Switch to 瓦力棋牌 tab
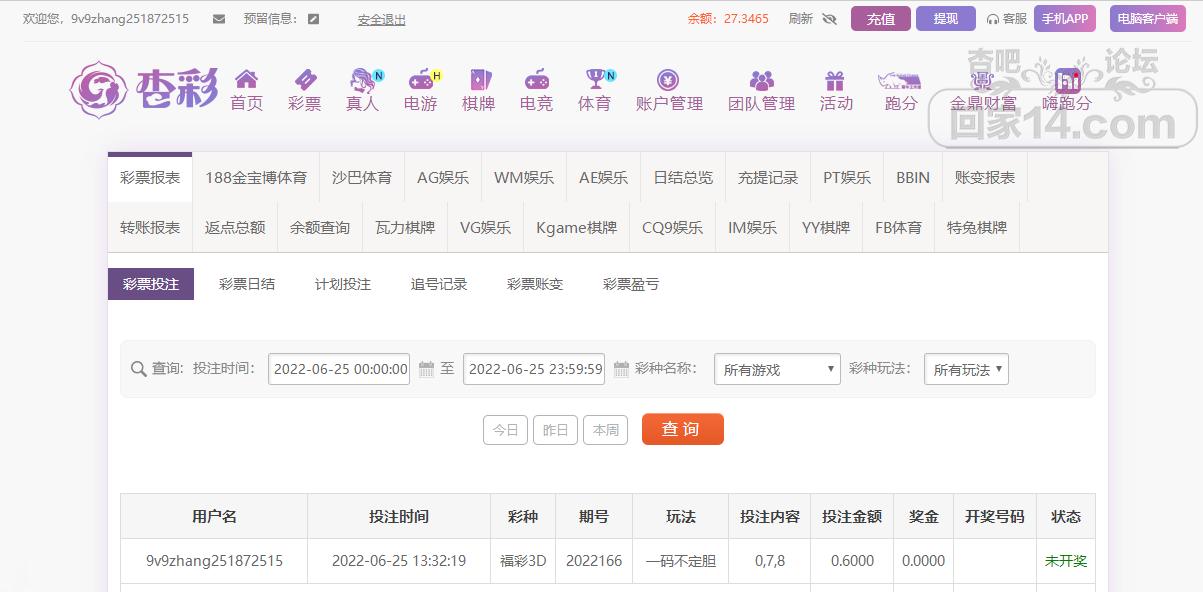 point(405,228)
